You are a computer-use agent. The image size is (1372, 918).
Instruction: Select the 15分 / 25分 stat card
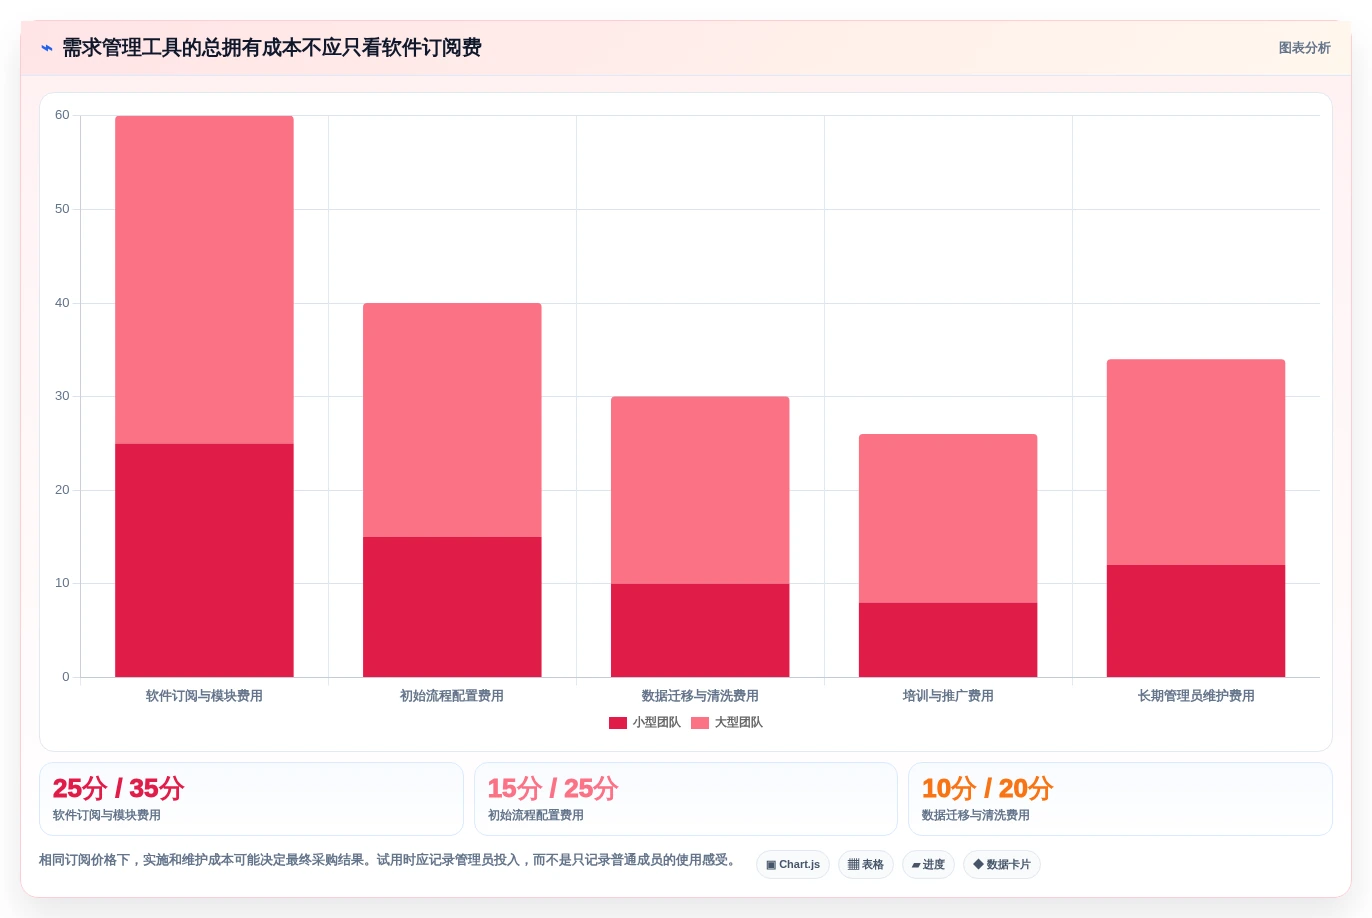tap(686, 799)
